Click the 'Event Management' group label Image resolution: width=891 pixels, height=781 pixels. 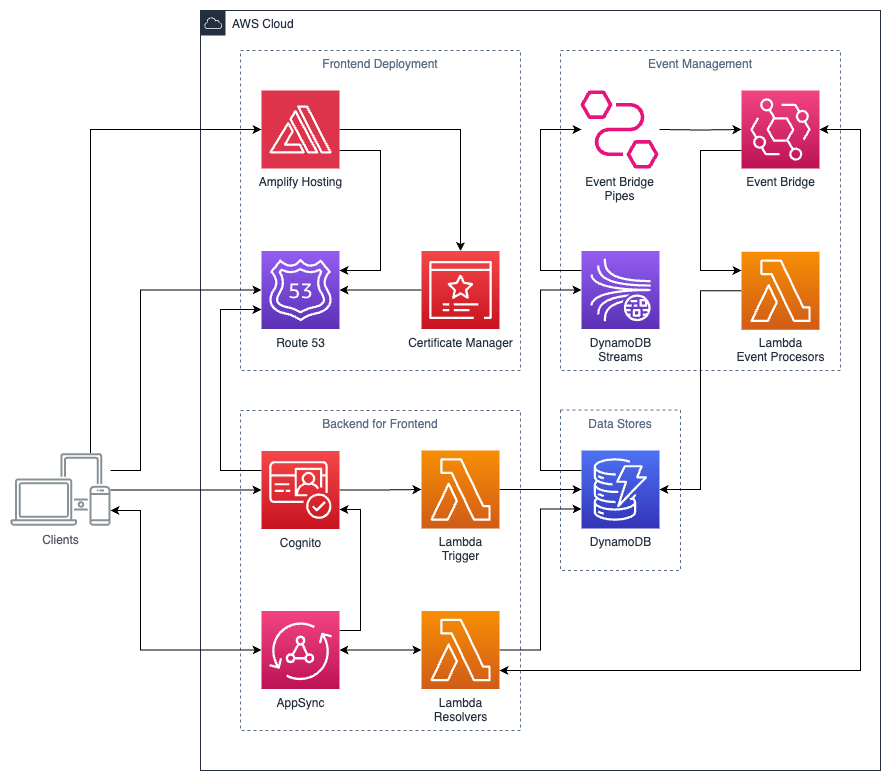(700, 64)
